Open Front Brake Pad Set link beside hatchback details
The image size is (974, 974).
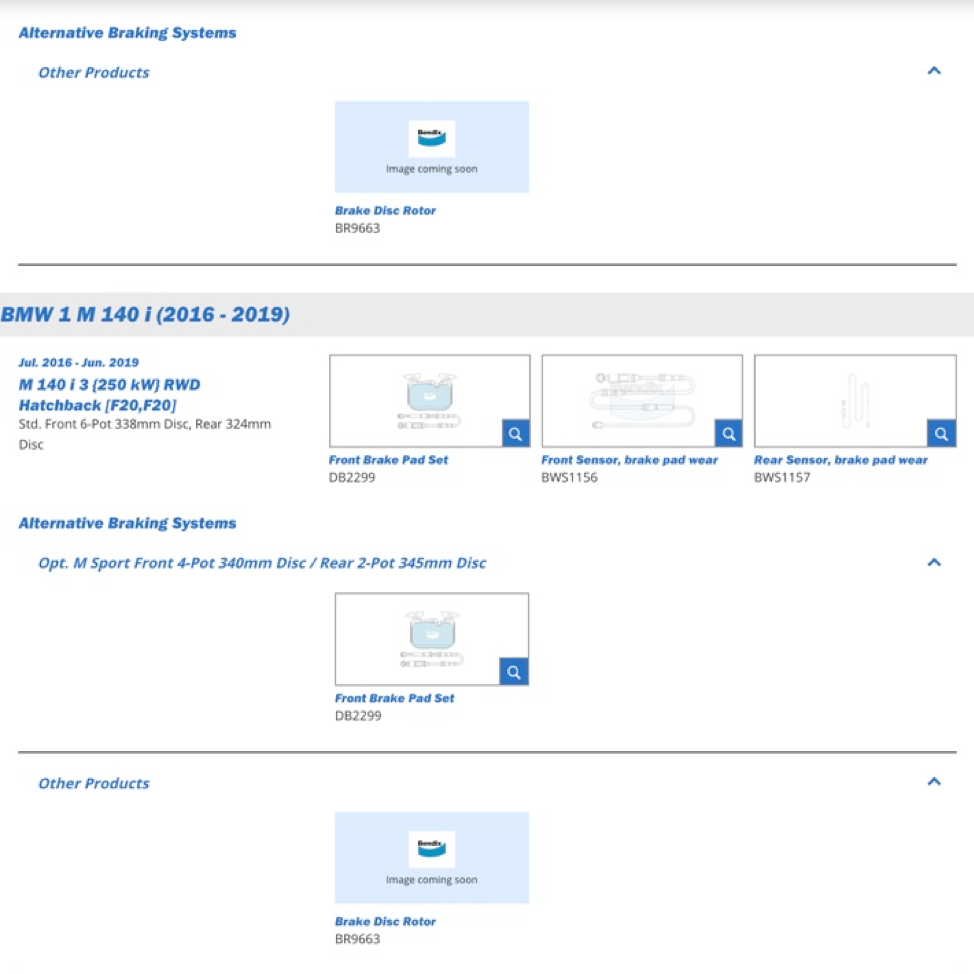tap(388, 460)
